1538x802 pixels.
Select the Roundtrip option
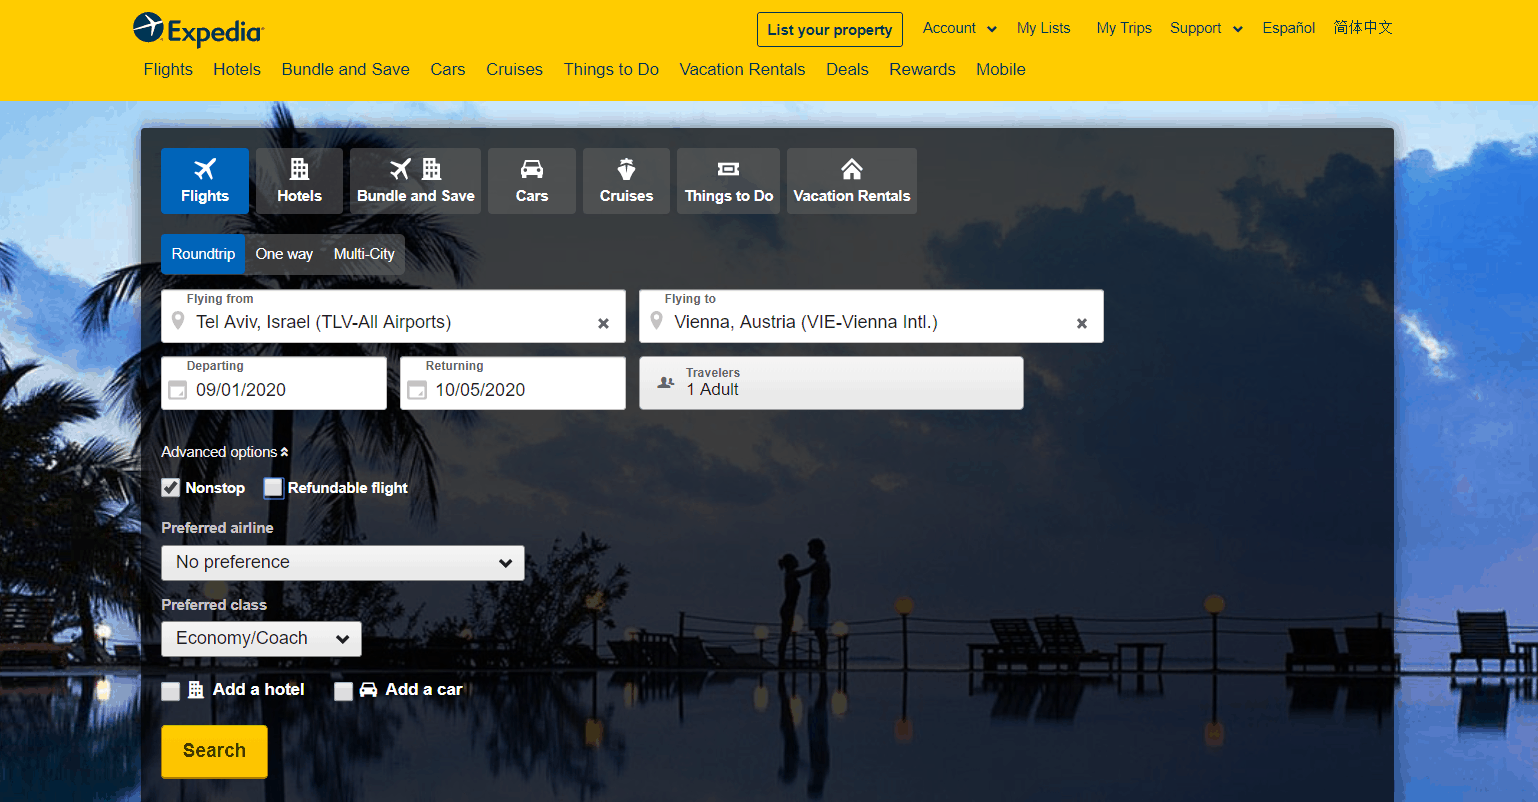tap(203, 254)
